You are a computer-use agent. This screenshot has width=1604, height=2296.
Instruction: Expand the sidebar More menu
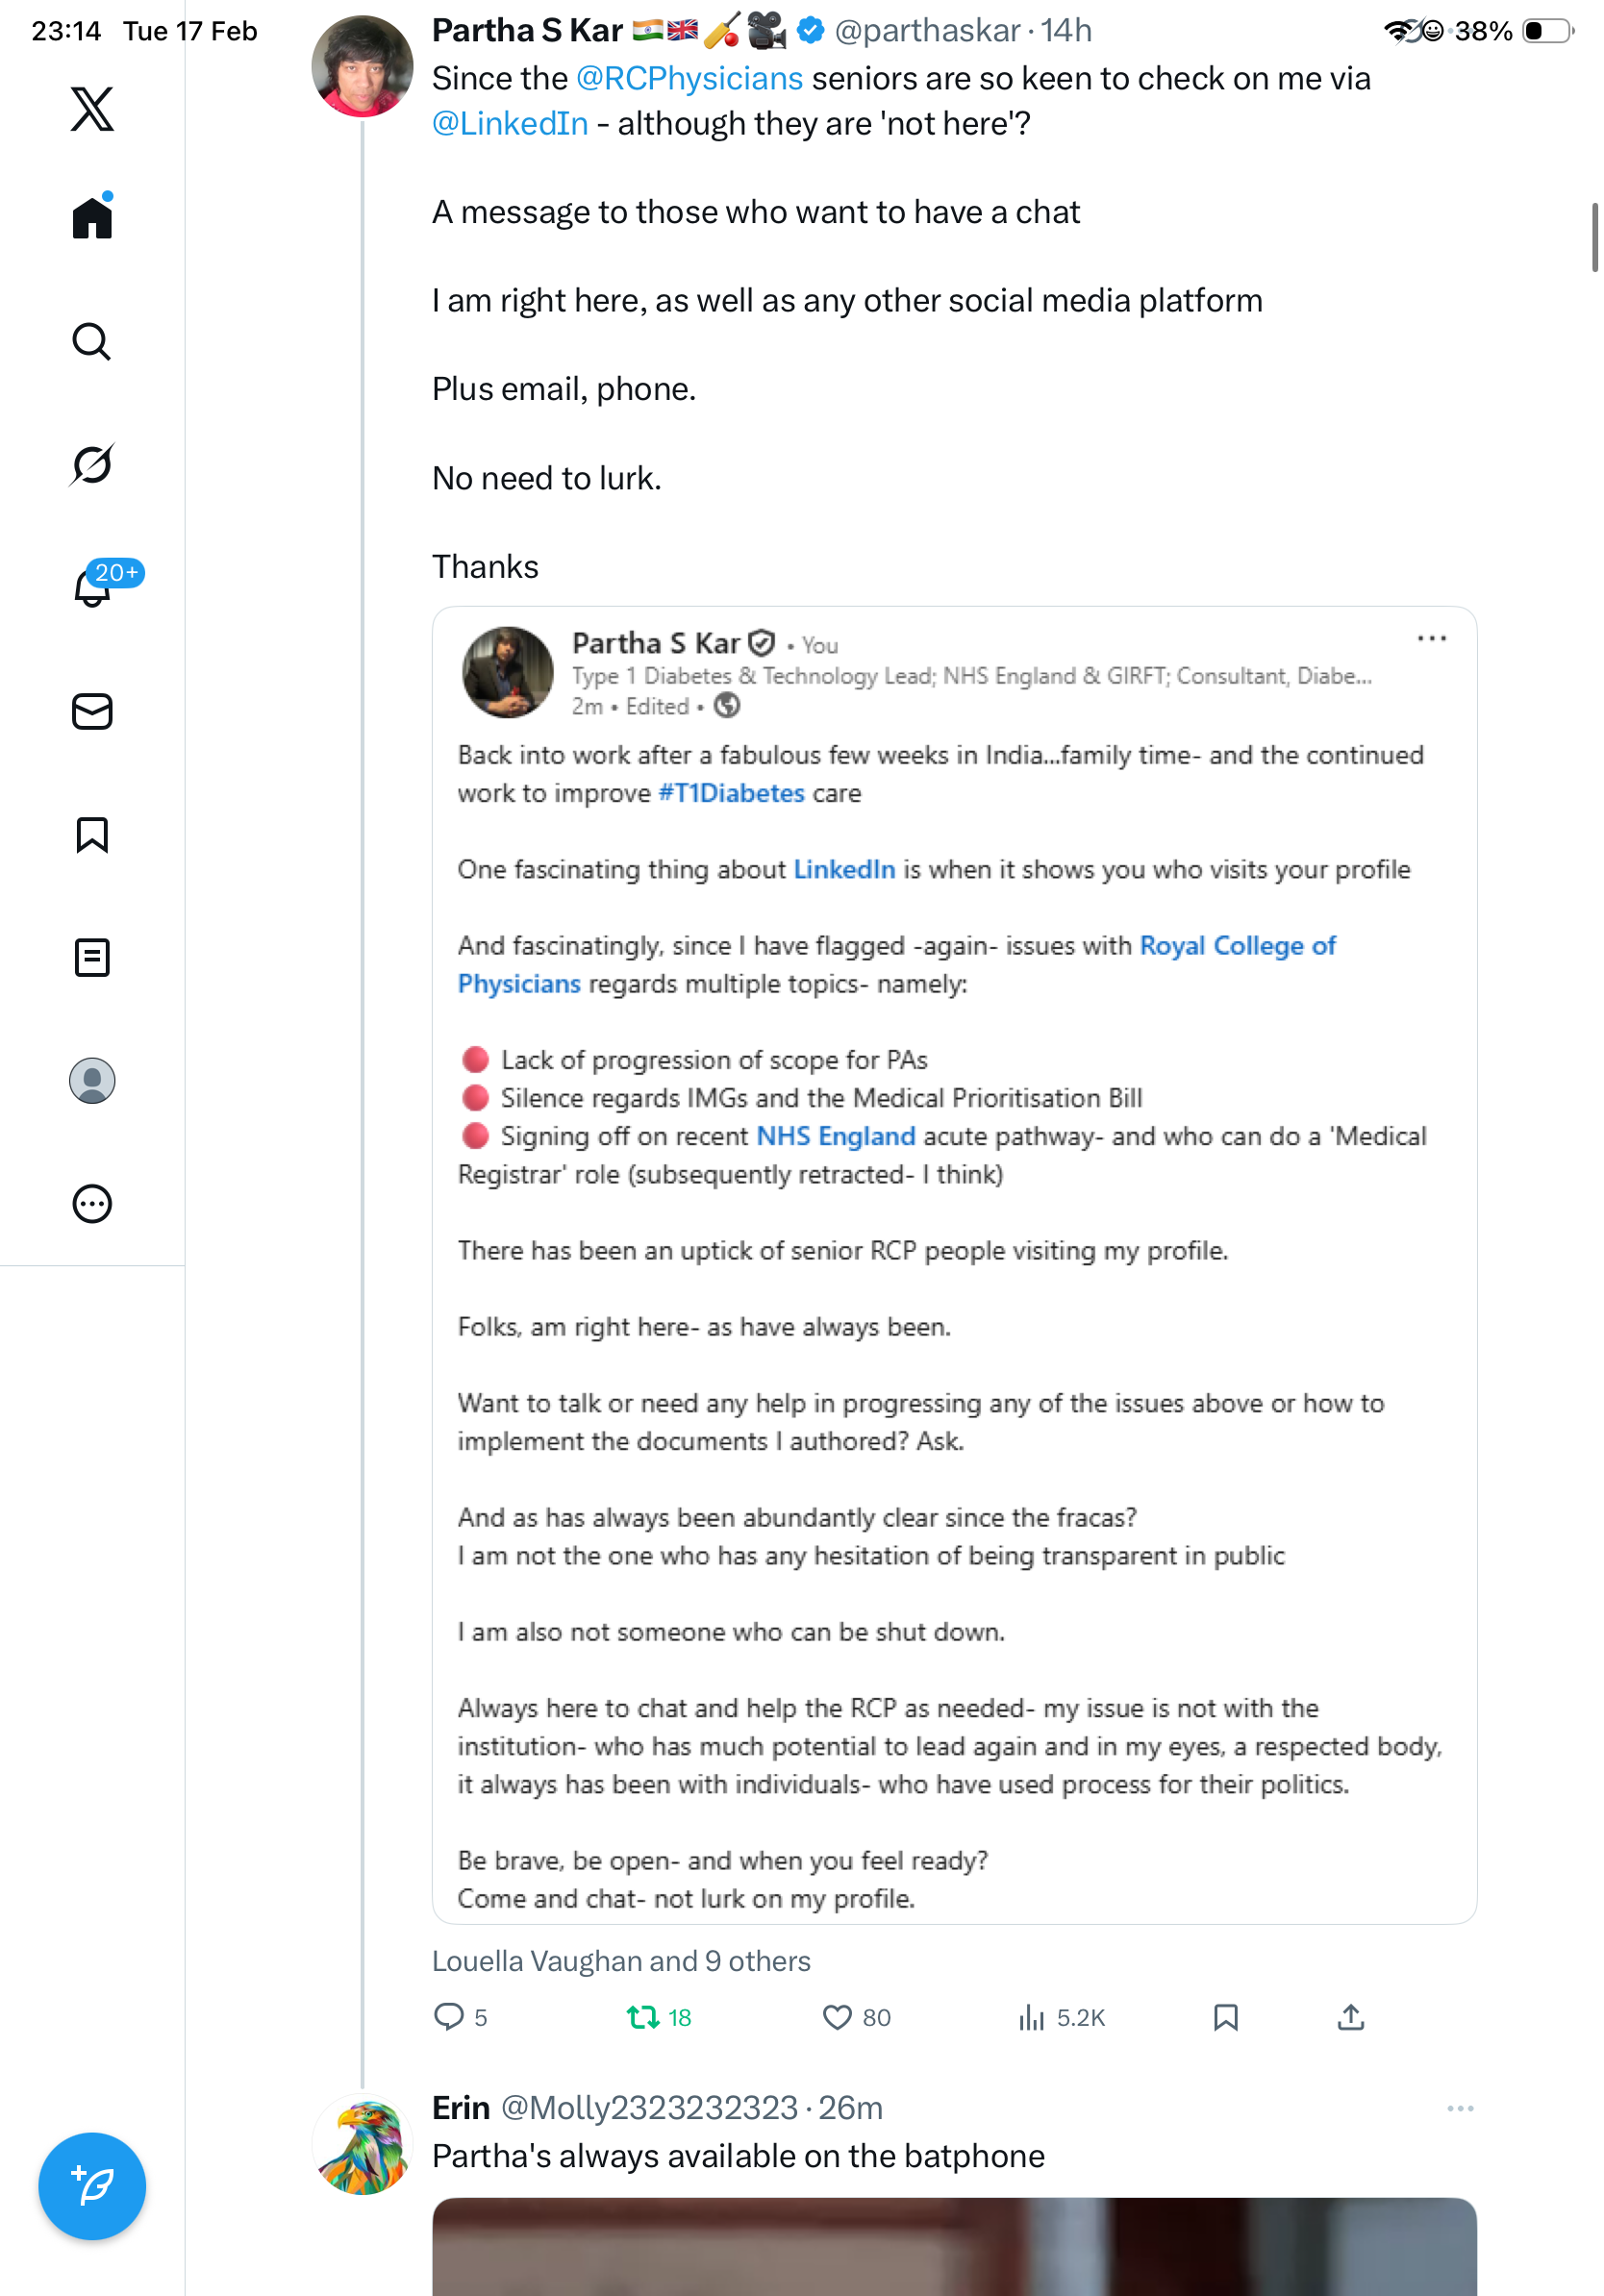tap(92, 1204)
